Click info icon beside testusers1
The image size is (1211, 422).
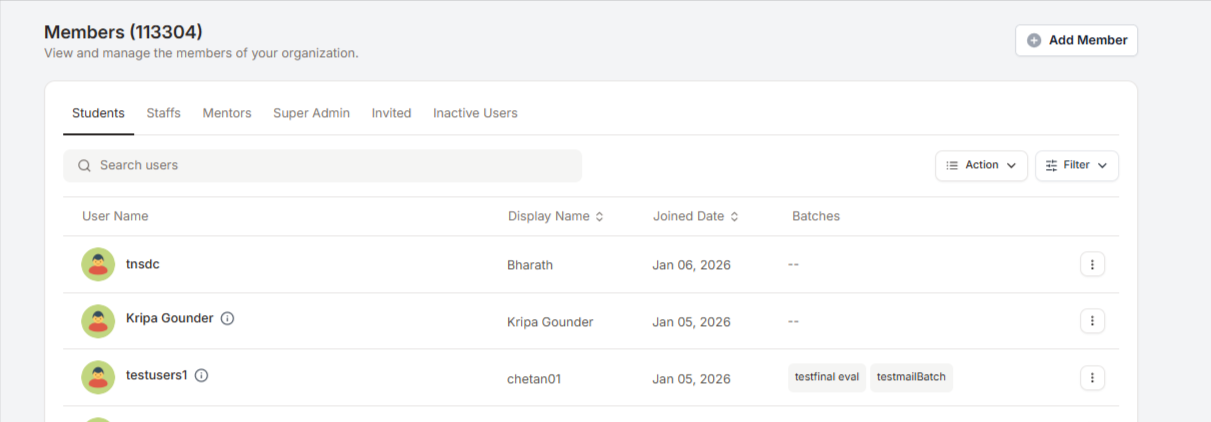pos(201,376)
